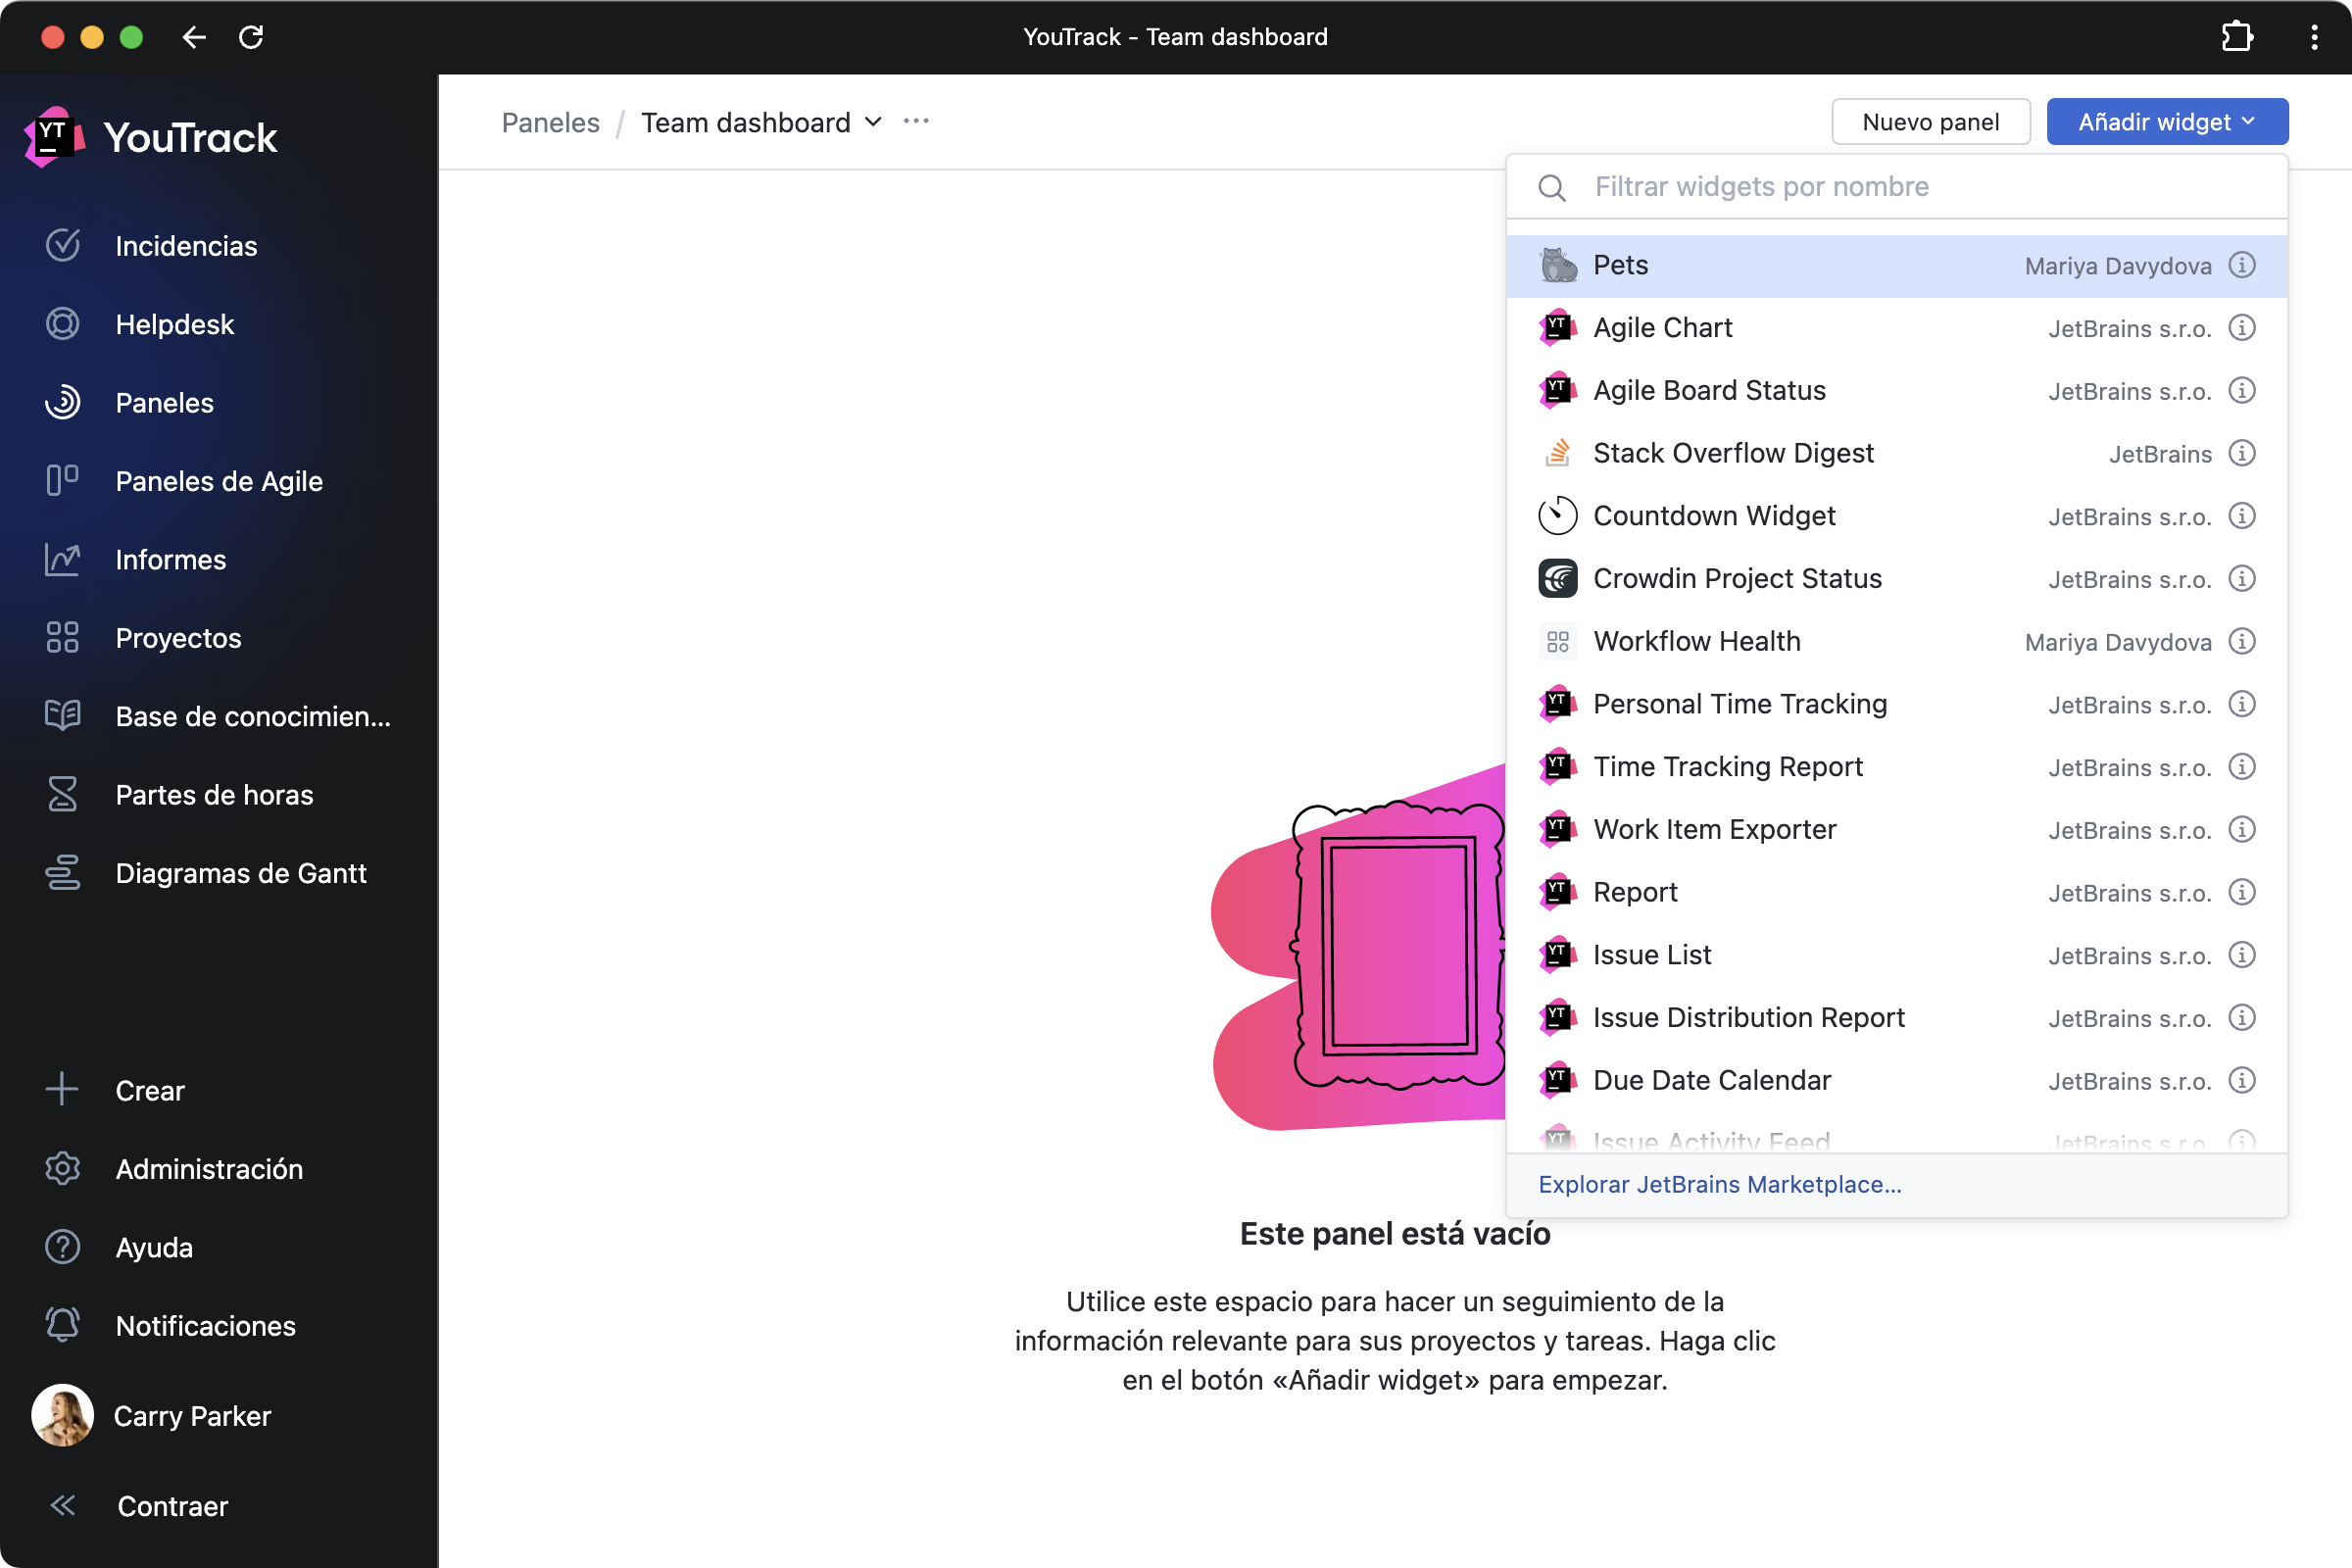Screen dimensions: 2352x1568
Task: Open the Informes section icon
Action: tap(63, 559)
